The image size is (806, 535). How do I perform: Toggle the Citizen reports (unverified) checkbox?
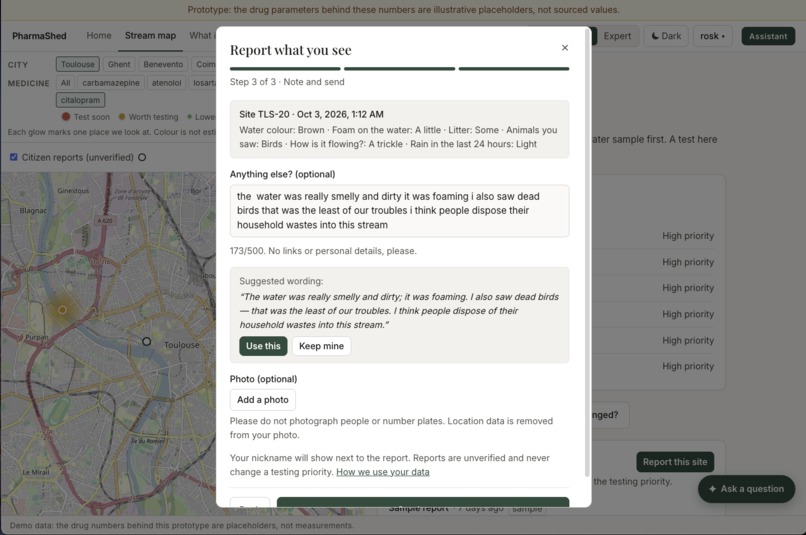14,157
